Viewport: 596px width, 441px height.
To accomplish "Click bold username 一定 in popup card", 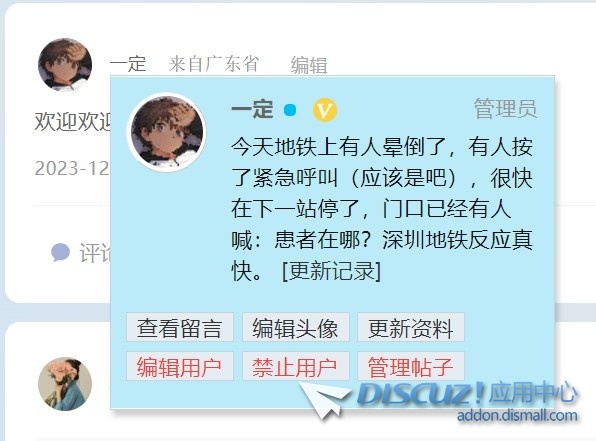I will [x=252, y=109].
